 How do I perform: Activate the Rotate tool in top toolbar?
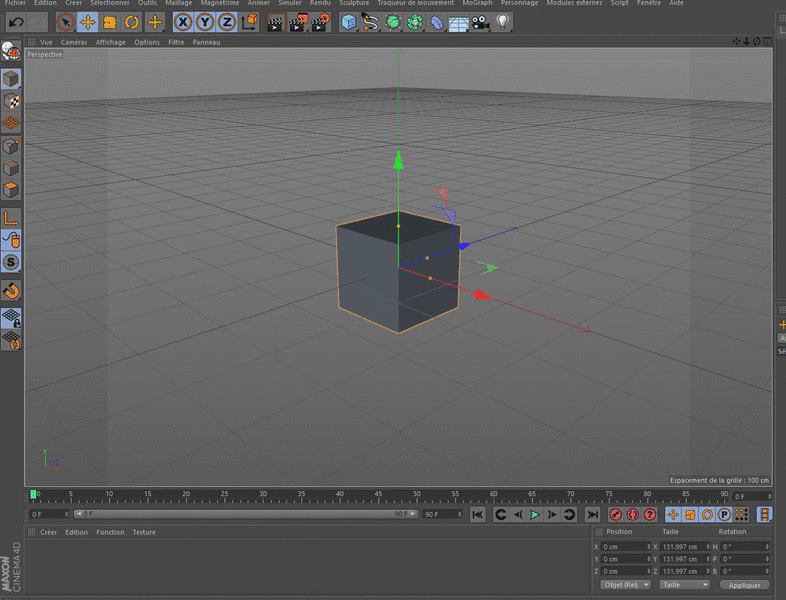132,22
